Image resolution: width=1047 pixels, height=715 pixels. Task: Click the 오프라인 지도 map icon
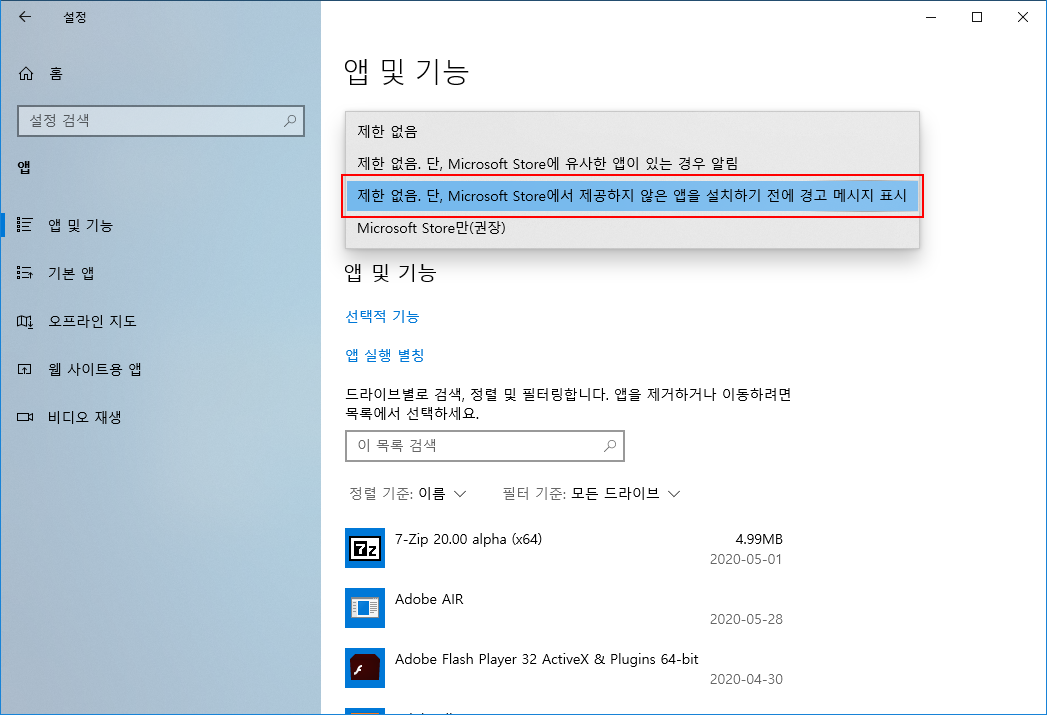tap(25, 321)
